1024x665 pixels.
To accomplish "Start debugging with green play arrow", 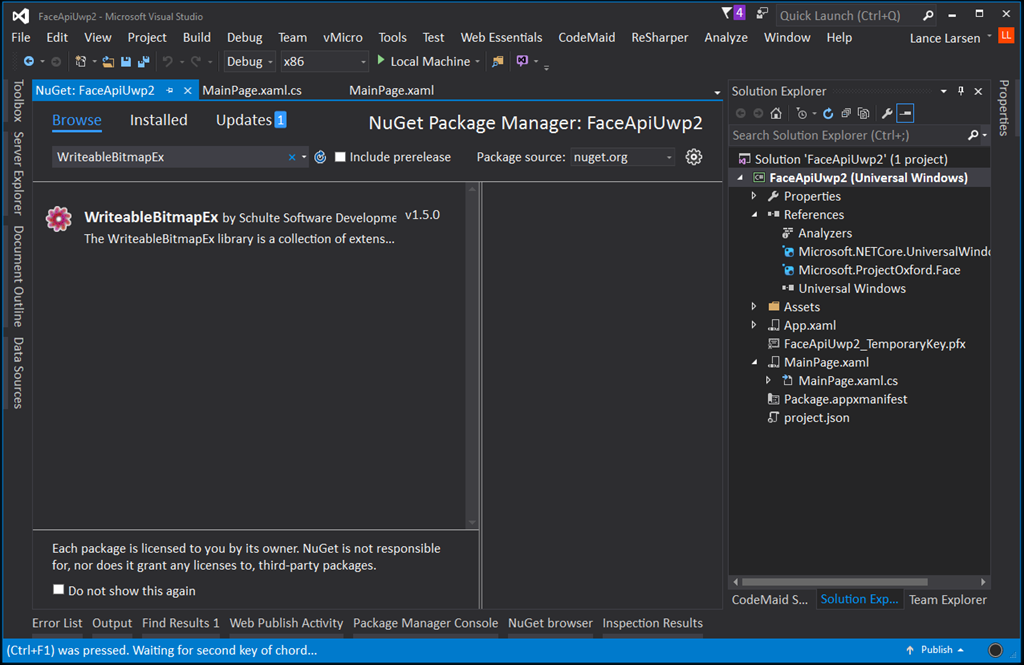I will tap(381, 61).
